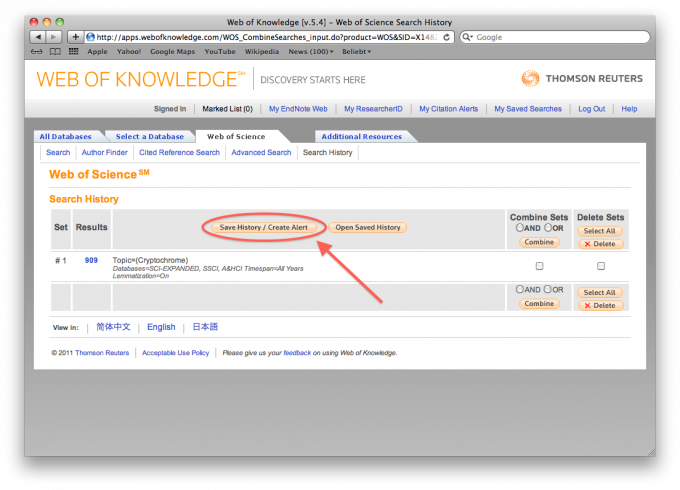Select the top AND radio button
680x490 pixels.
520,228
